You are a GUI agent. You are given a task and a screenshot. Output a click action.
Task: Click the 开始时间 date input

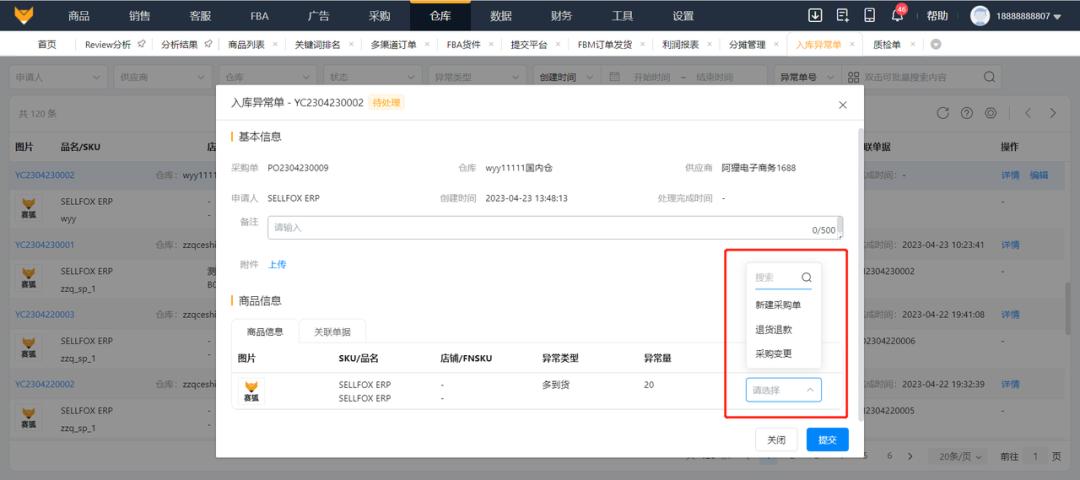(651, 77)
